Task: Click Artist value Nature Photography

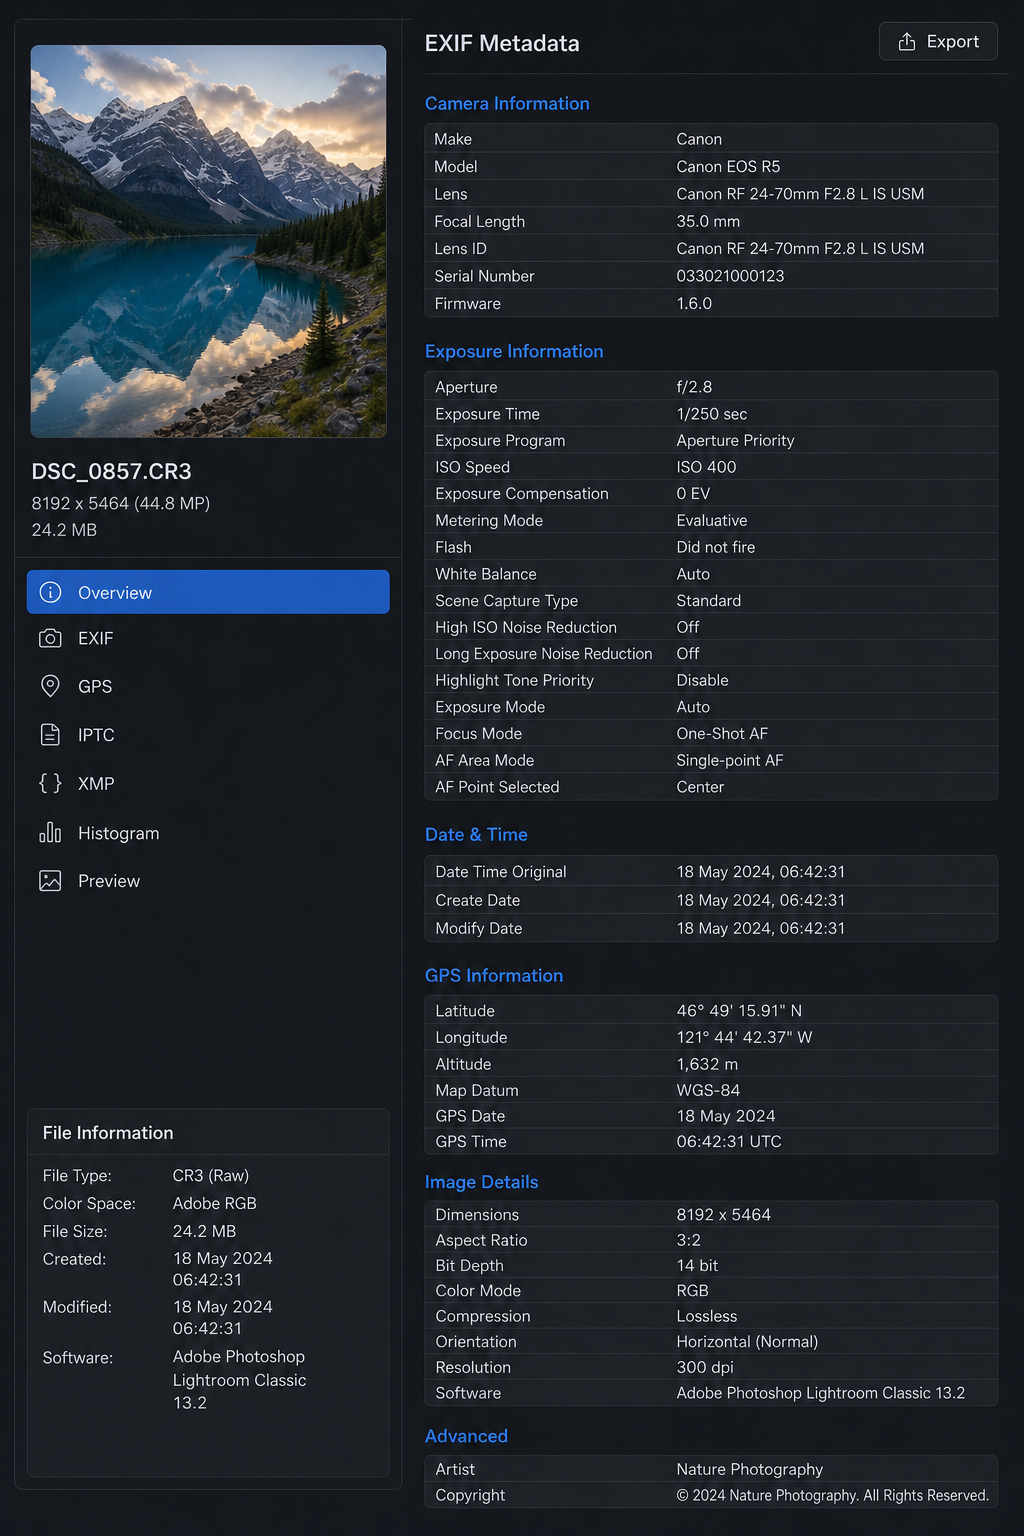Action: tap(749, 1469)
